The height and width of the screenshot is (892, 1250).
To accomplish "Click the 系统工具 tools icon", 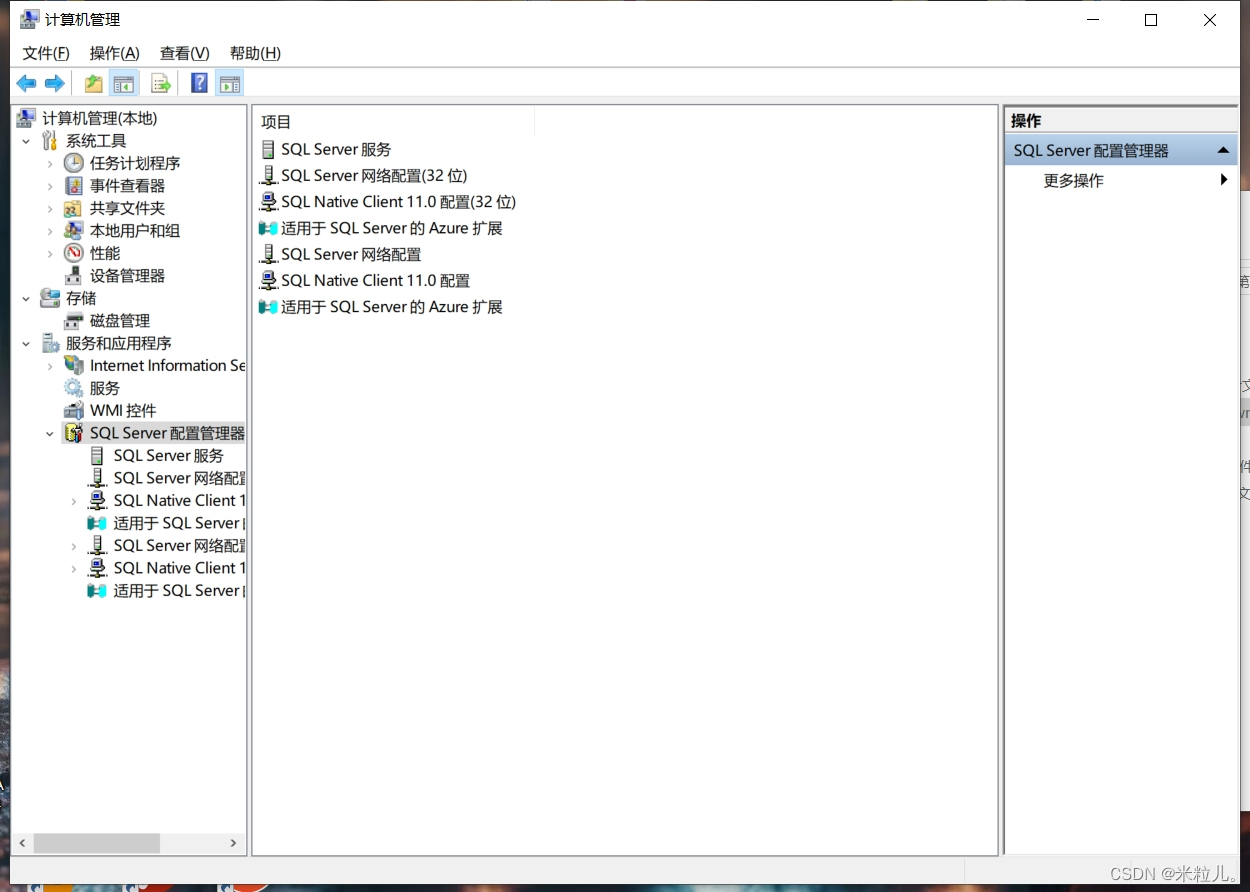I will point(50,141).
